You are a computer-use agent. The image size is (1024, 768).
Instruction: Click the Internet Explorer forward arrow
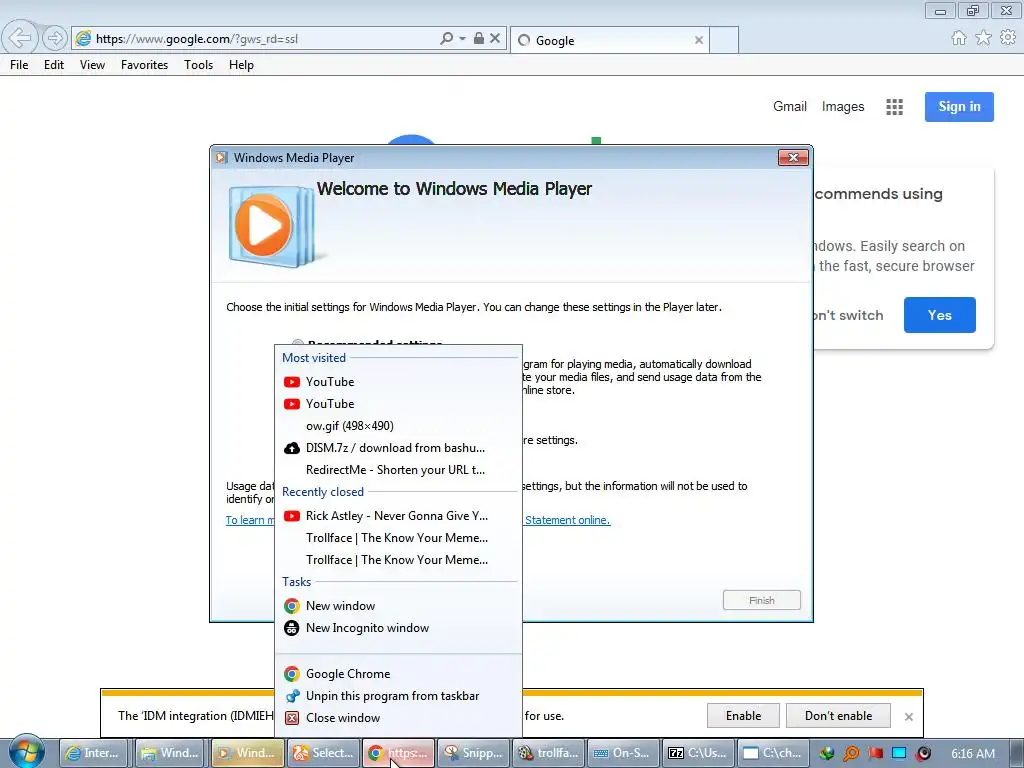(55, 38)
